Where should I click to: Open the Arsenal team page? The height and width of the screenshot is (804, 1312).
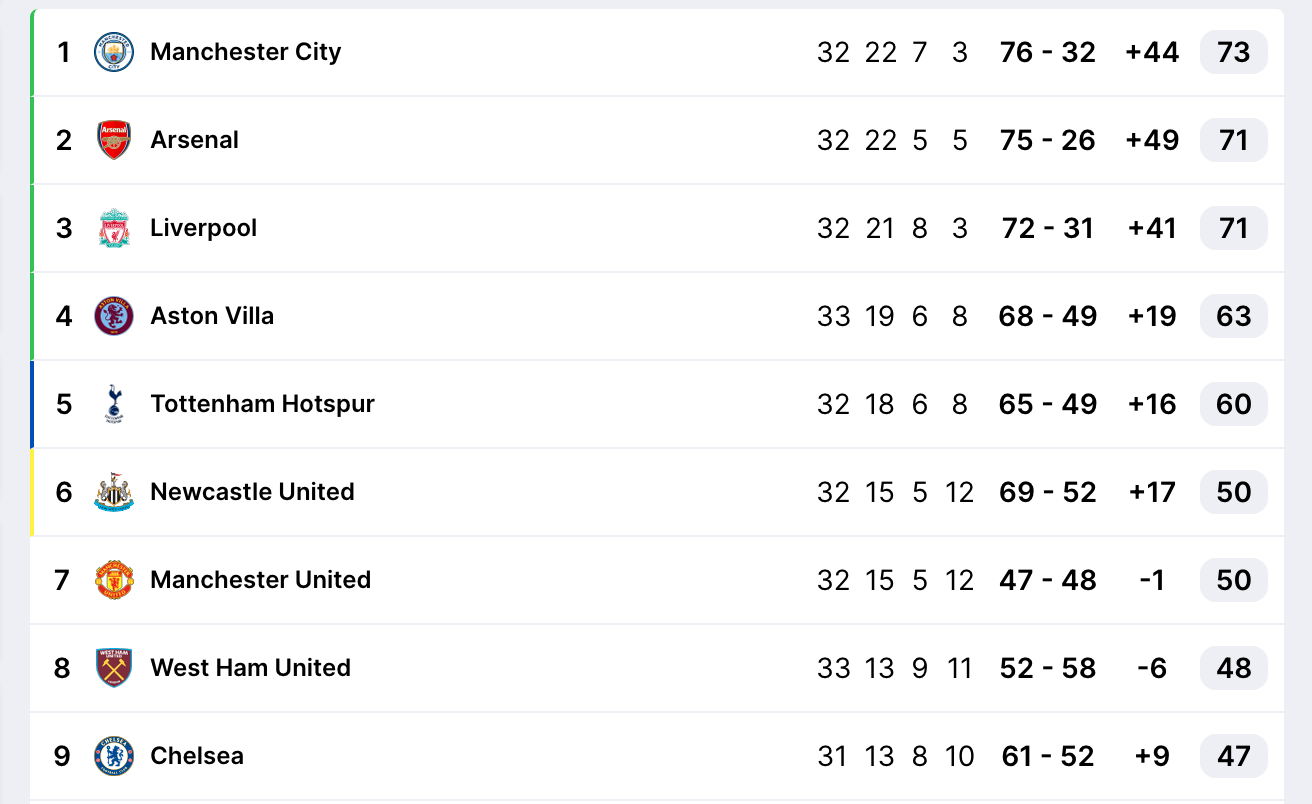pyautogui.click(x=195, y=140)
